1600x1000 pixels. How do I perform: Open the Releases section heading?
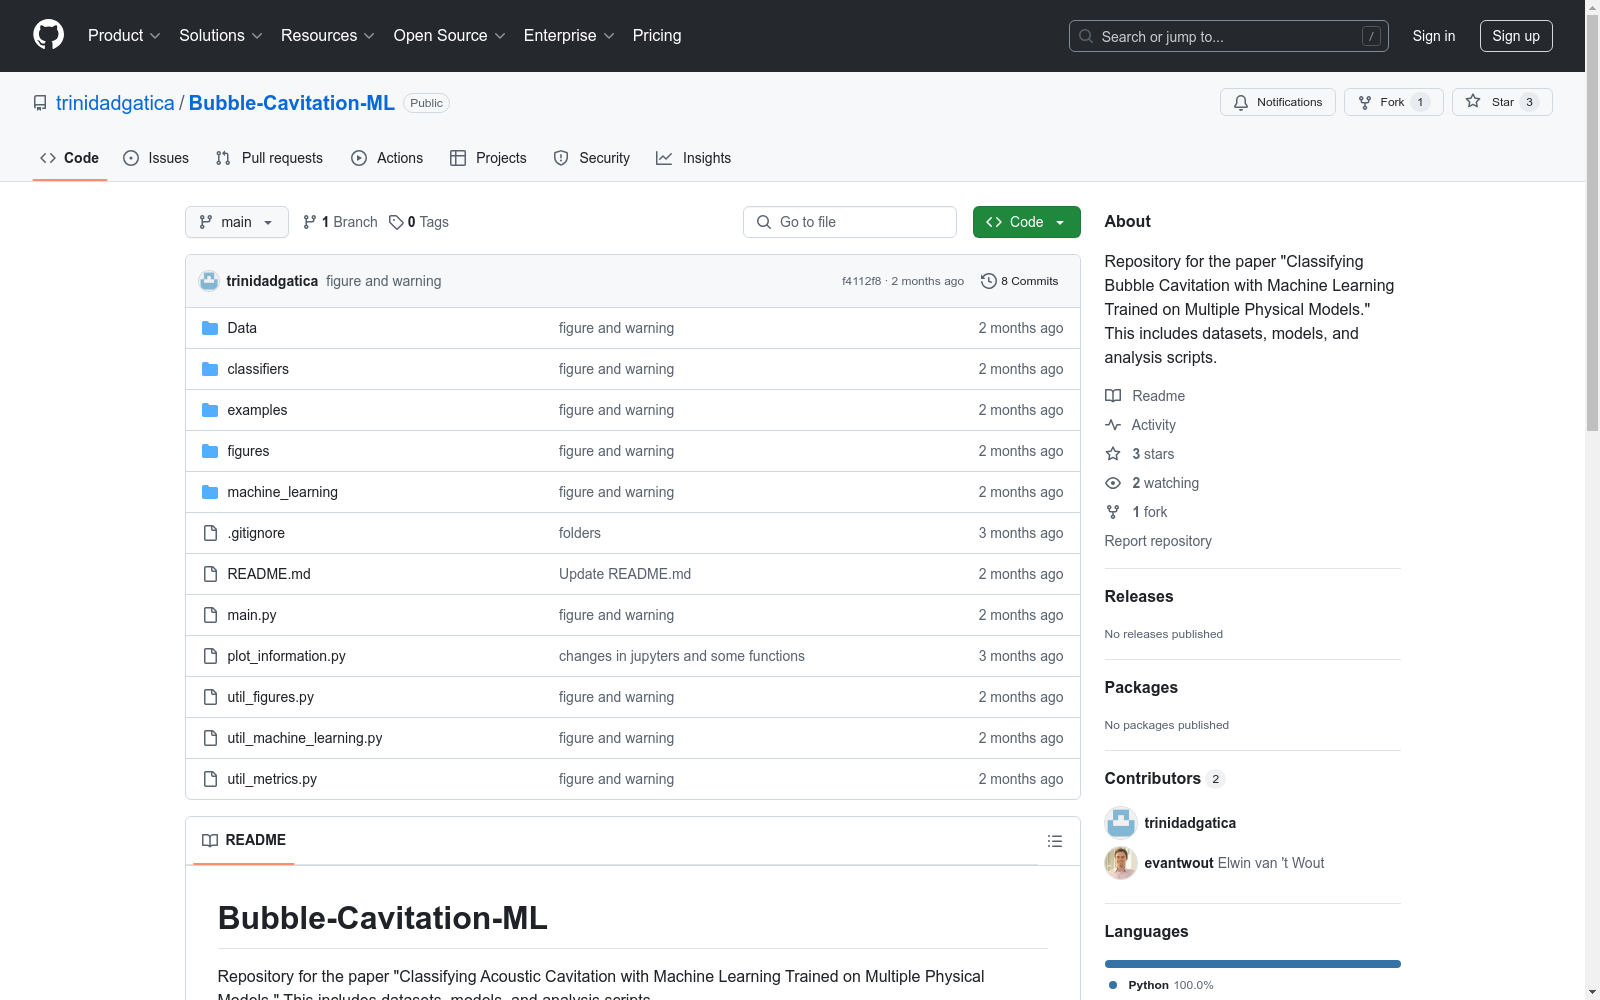pos(1139,596)
